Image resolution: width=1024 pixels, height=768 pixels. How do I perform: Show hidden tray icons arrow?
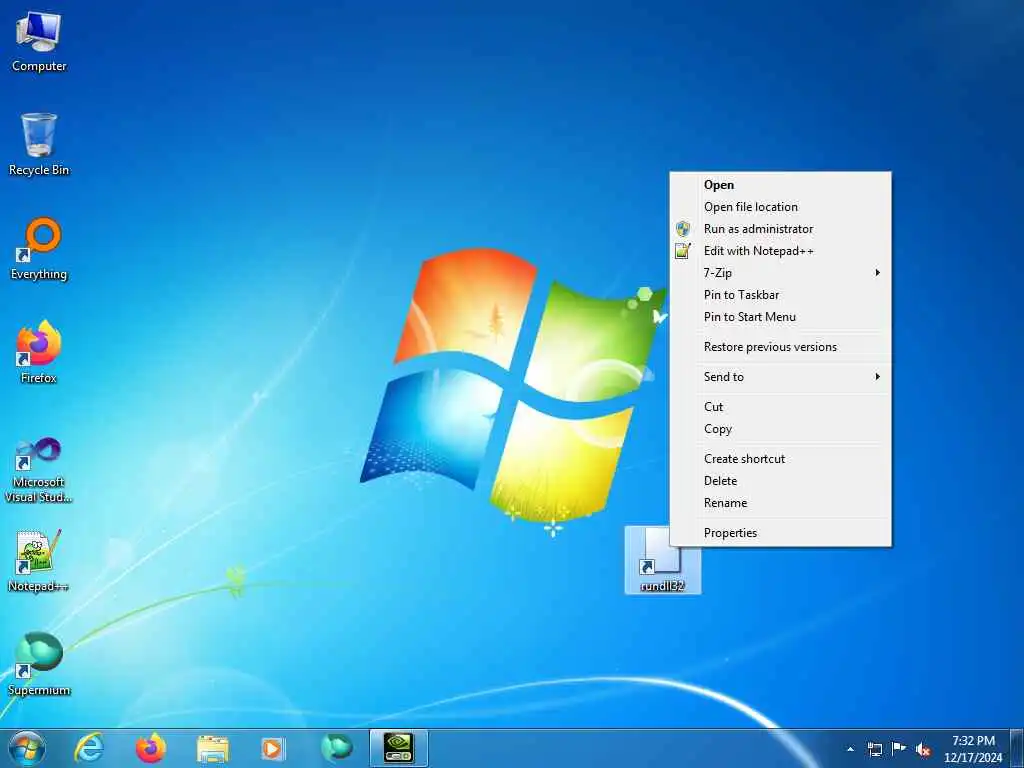(850, 749)
